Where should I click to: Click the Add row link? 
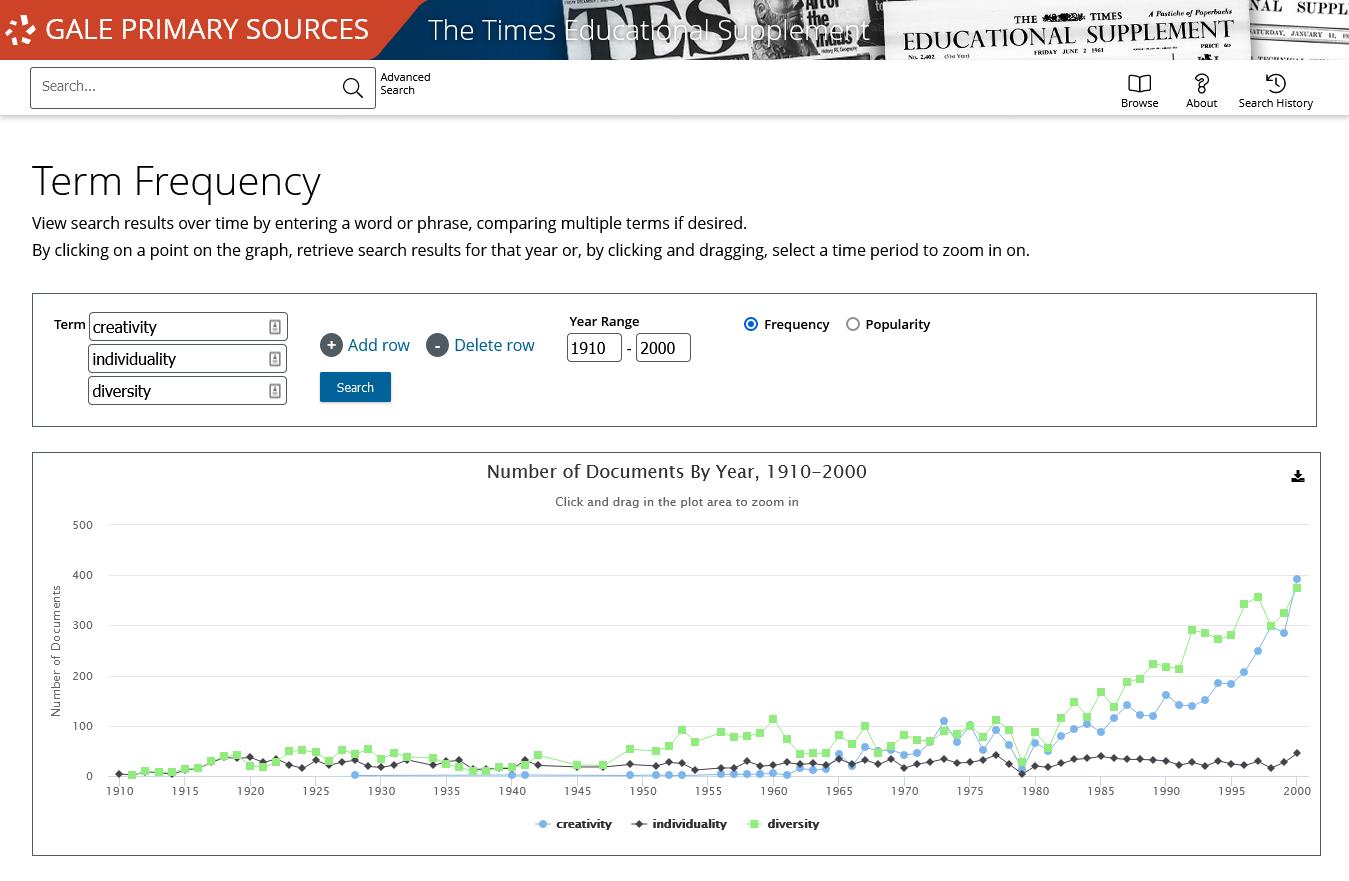[379, 345]
